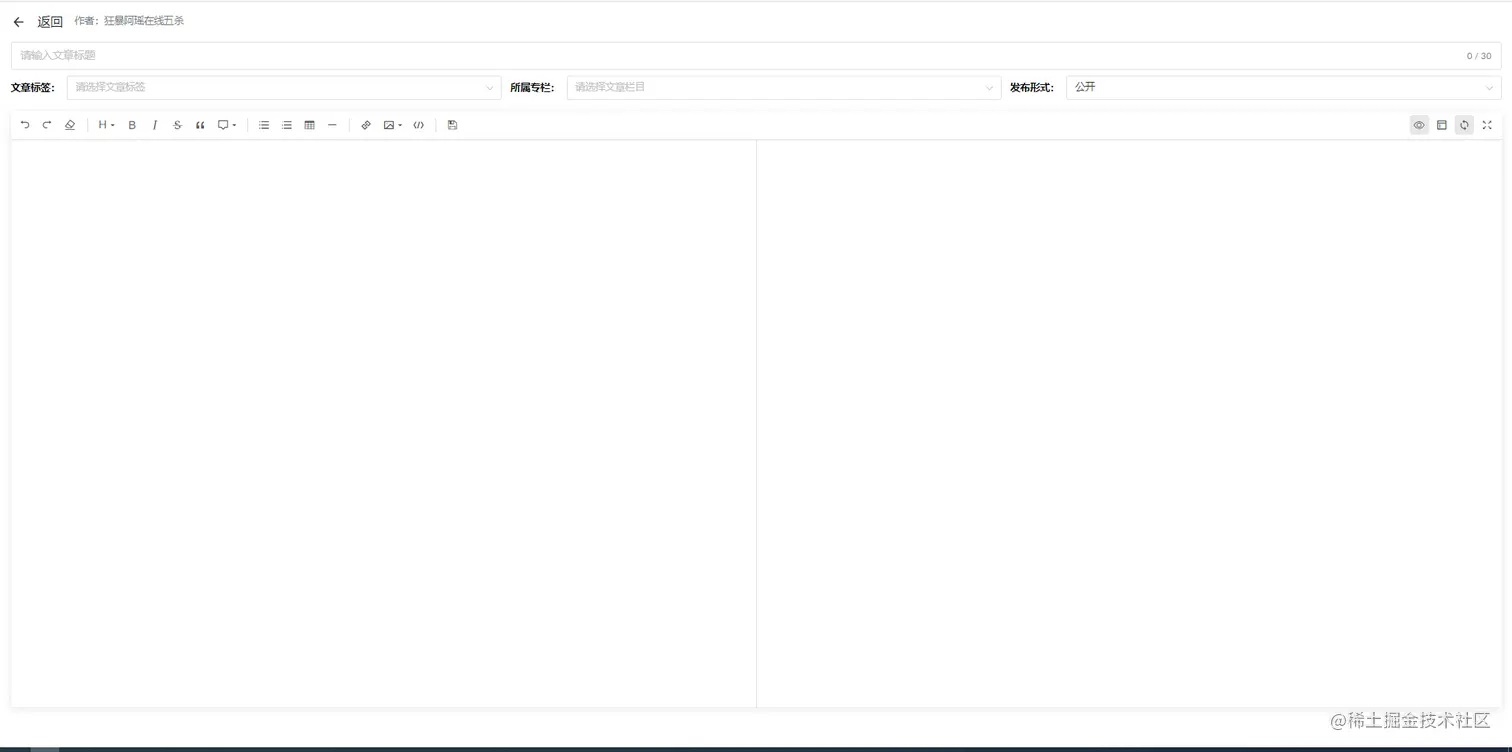This screenshot has width=1512, height=752.
Task: Toggle fullscreen editor mode
Action: (x=1487, y=125)
